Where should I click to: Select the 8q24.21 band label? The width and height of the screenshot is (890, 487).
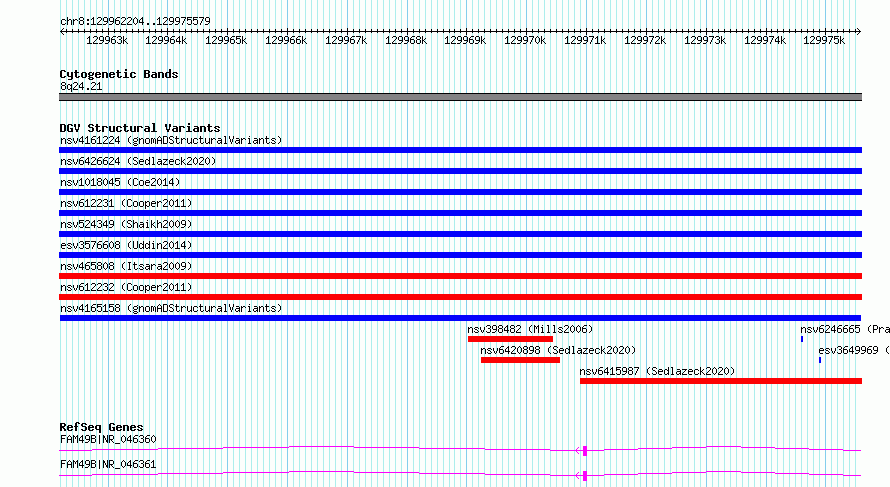click(x=81, y=86)
